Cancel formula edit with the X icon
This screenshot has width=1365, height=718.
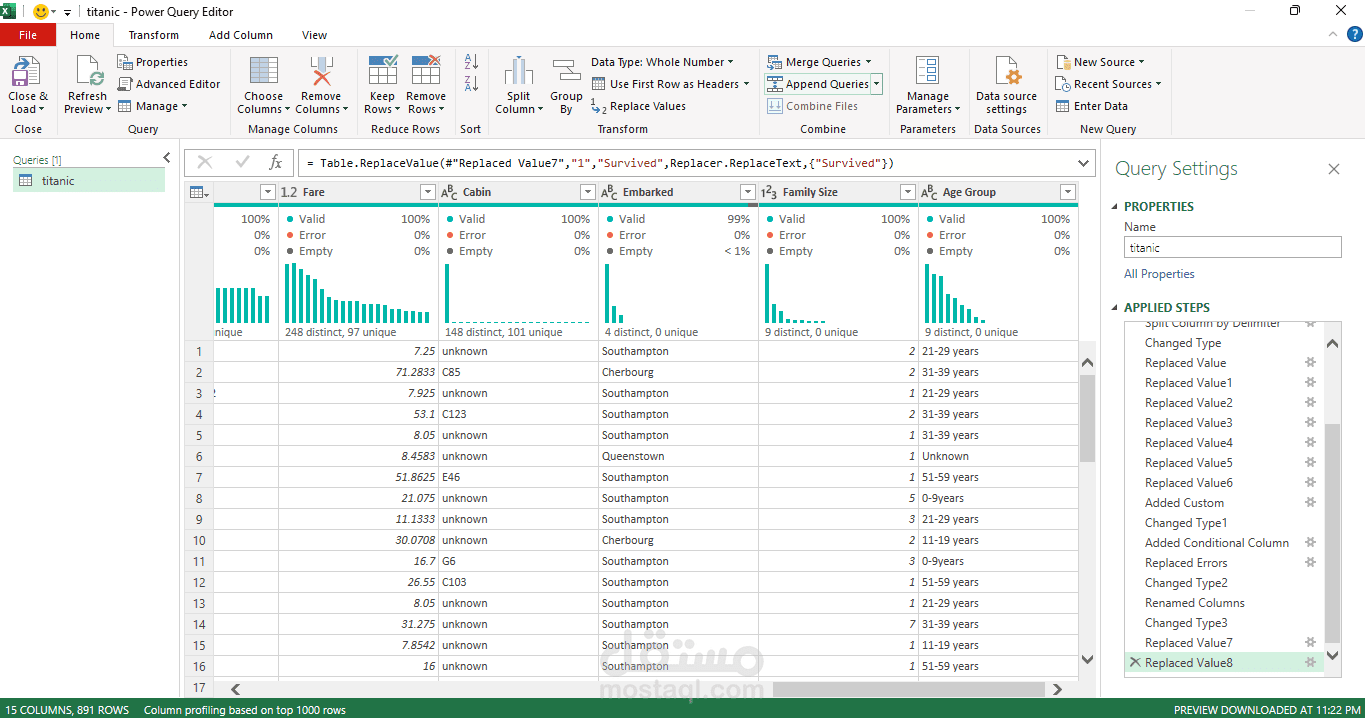[x=205, y=163]
